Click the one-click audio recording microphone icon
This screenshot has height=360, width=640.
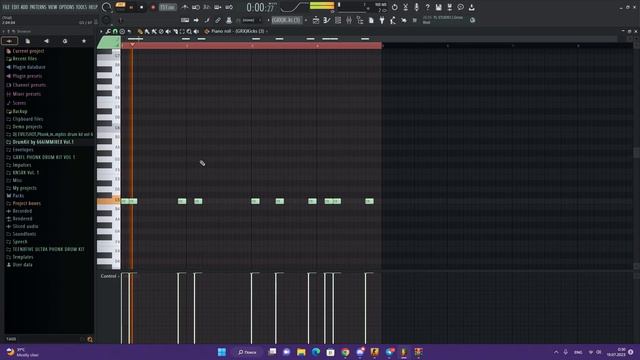[417, 7]
